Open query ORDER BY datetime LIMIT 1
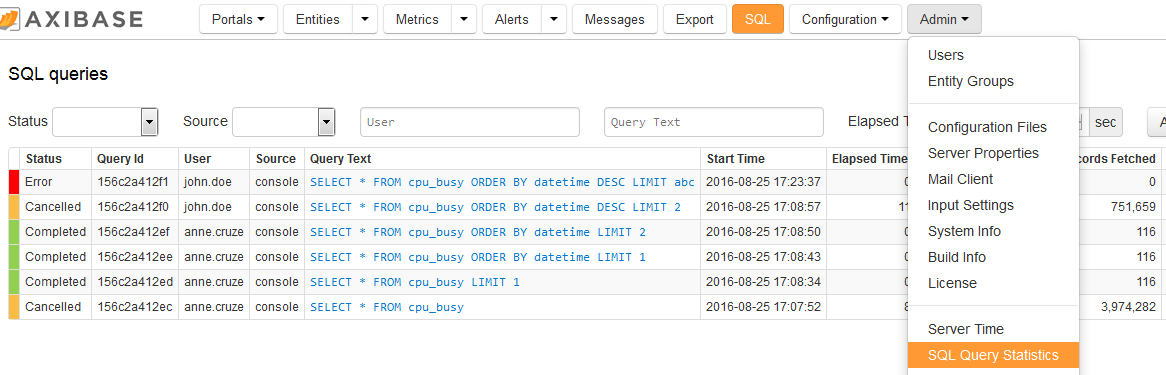This screenshot has height=375, width=1166. (478, 257)
